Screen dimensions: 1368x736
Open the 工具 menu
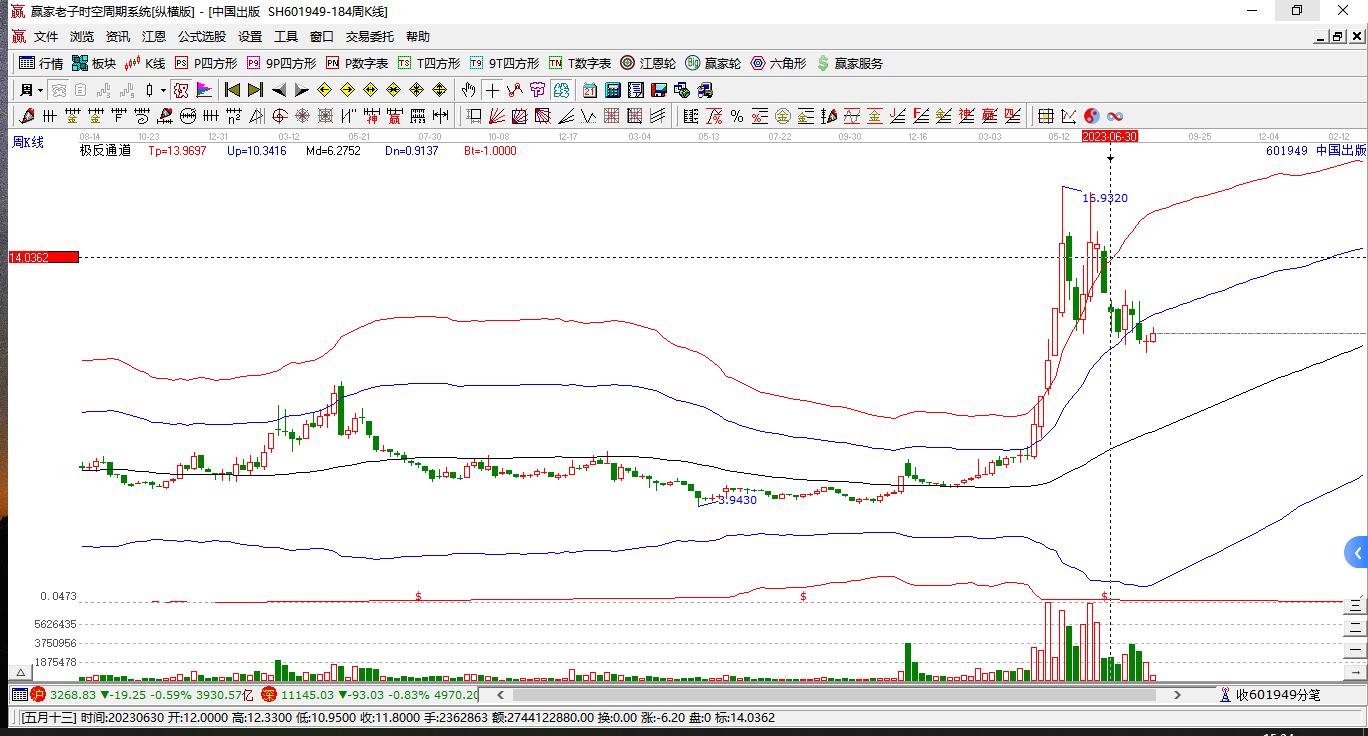(286, 37)
